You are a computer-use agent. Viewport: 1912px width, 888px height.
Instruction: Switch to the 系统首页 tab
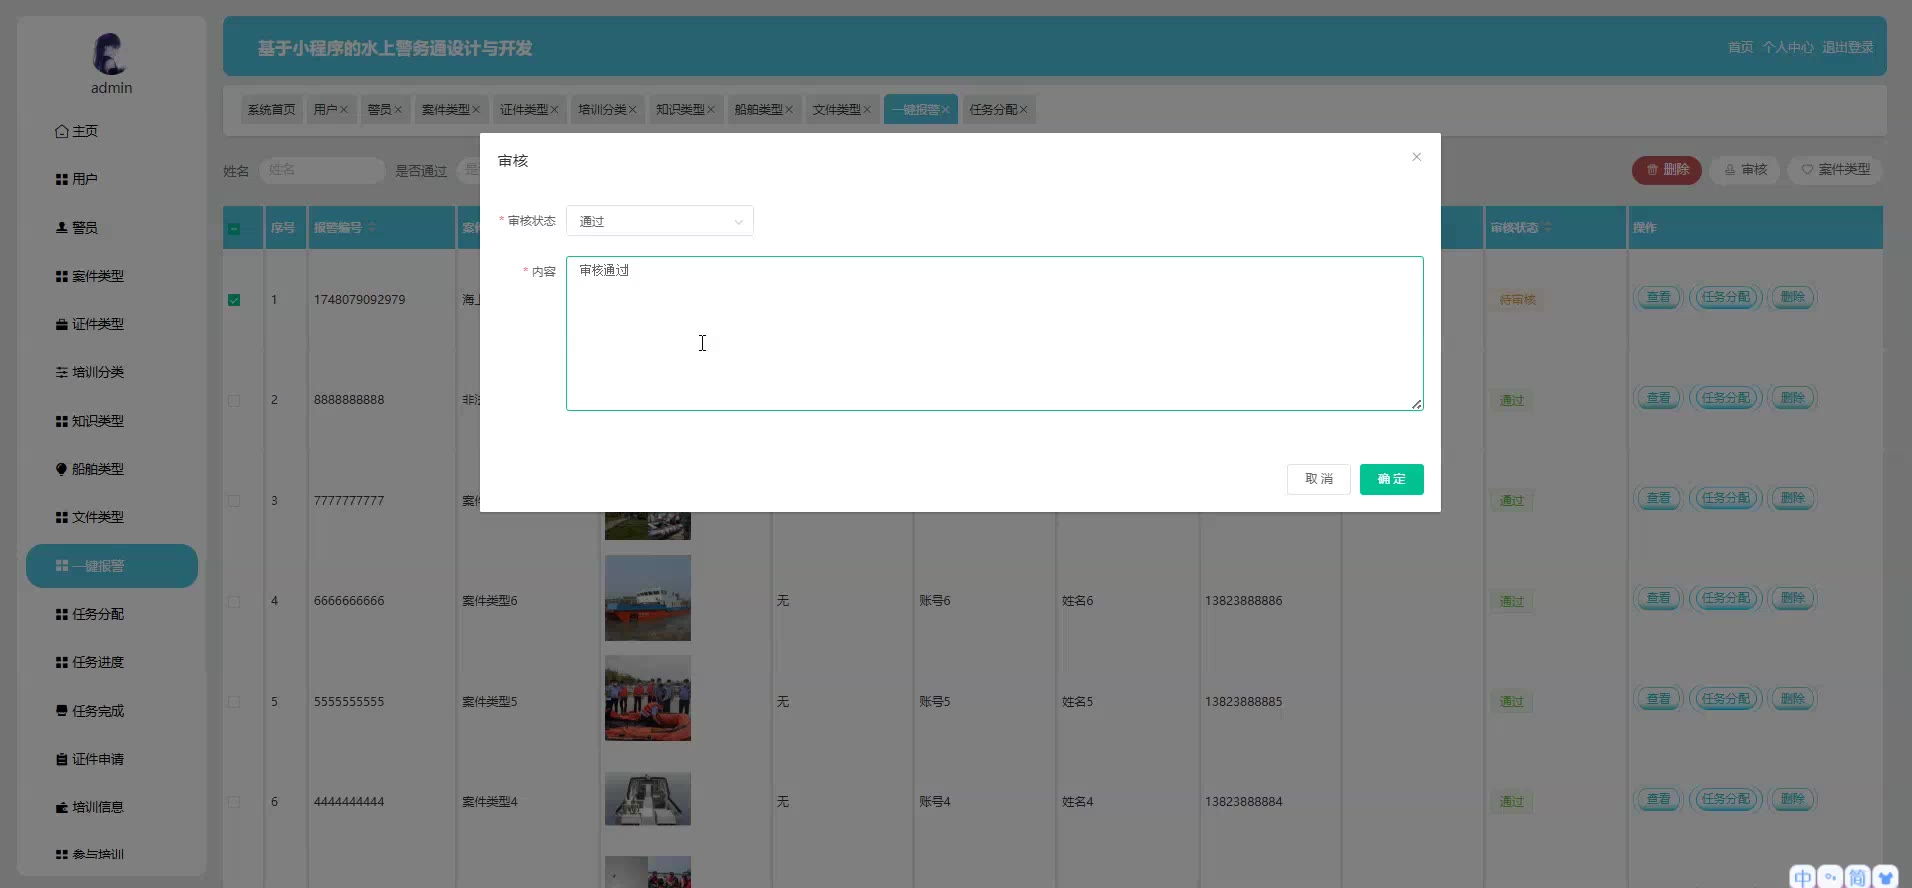coord(272,109)
